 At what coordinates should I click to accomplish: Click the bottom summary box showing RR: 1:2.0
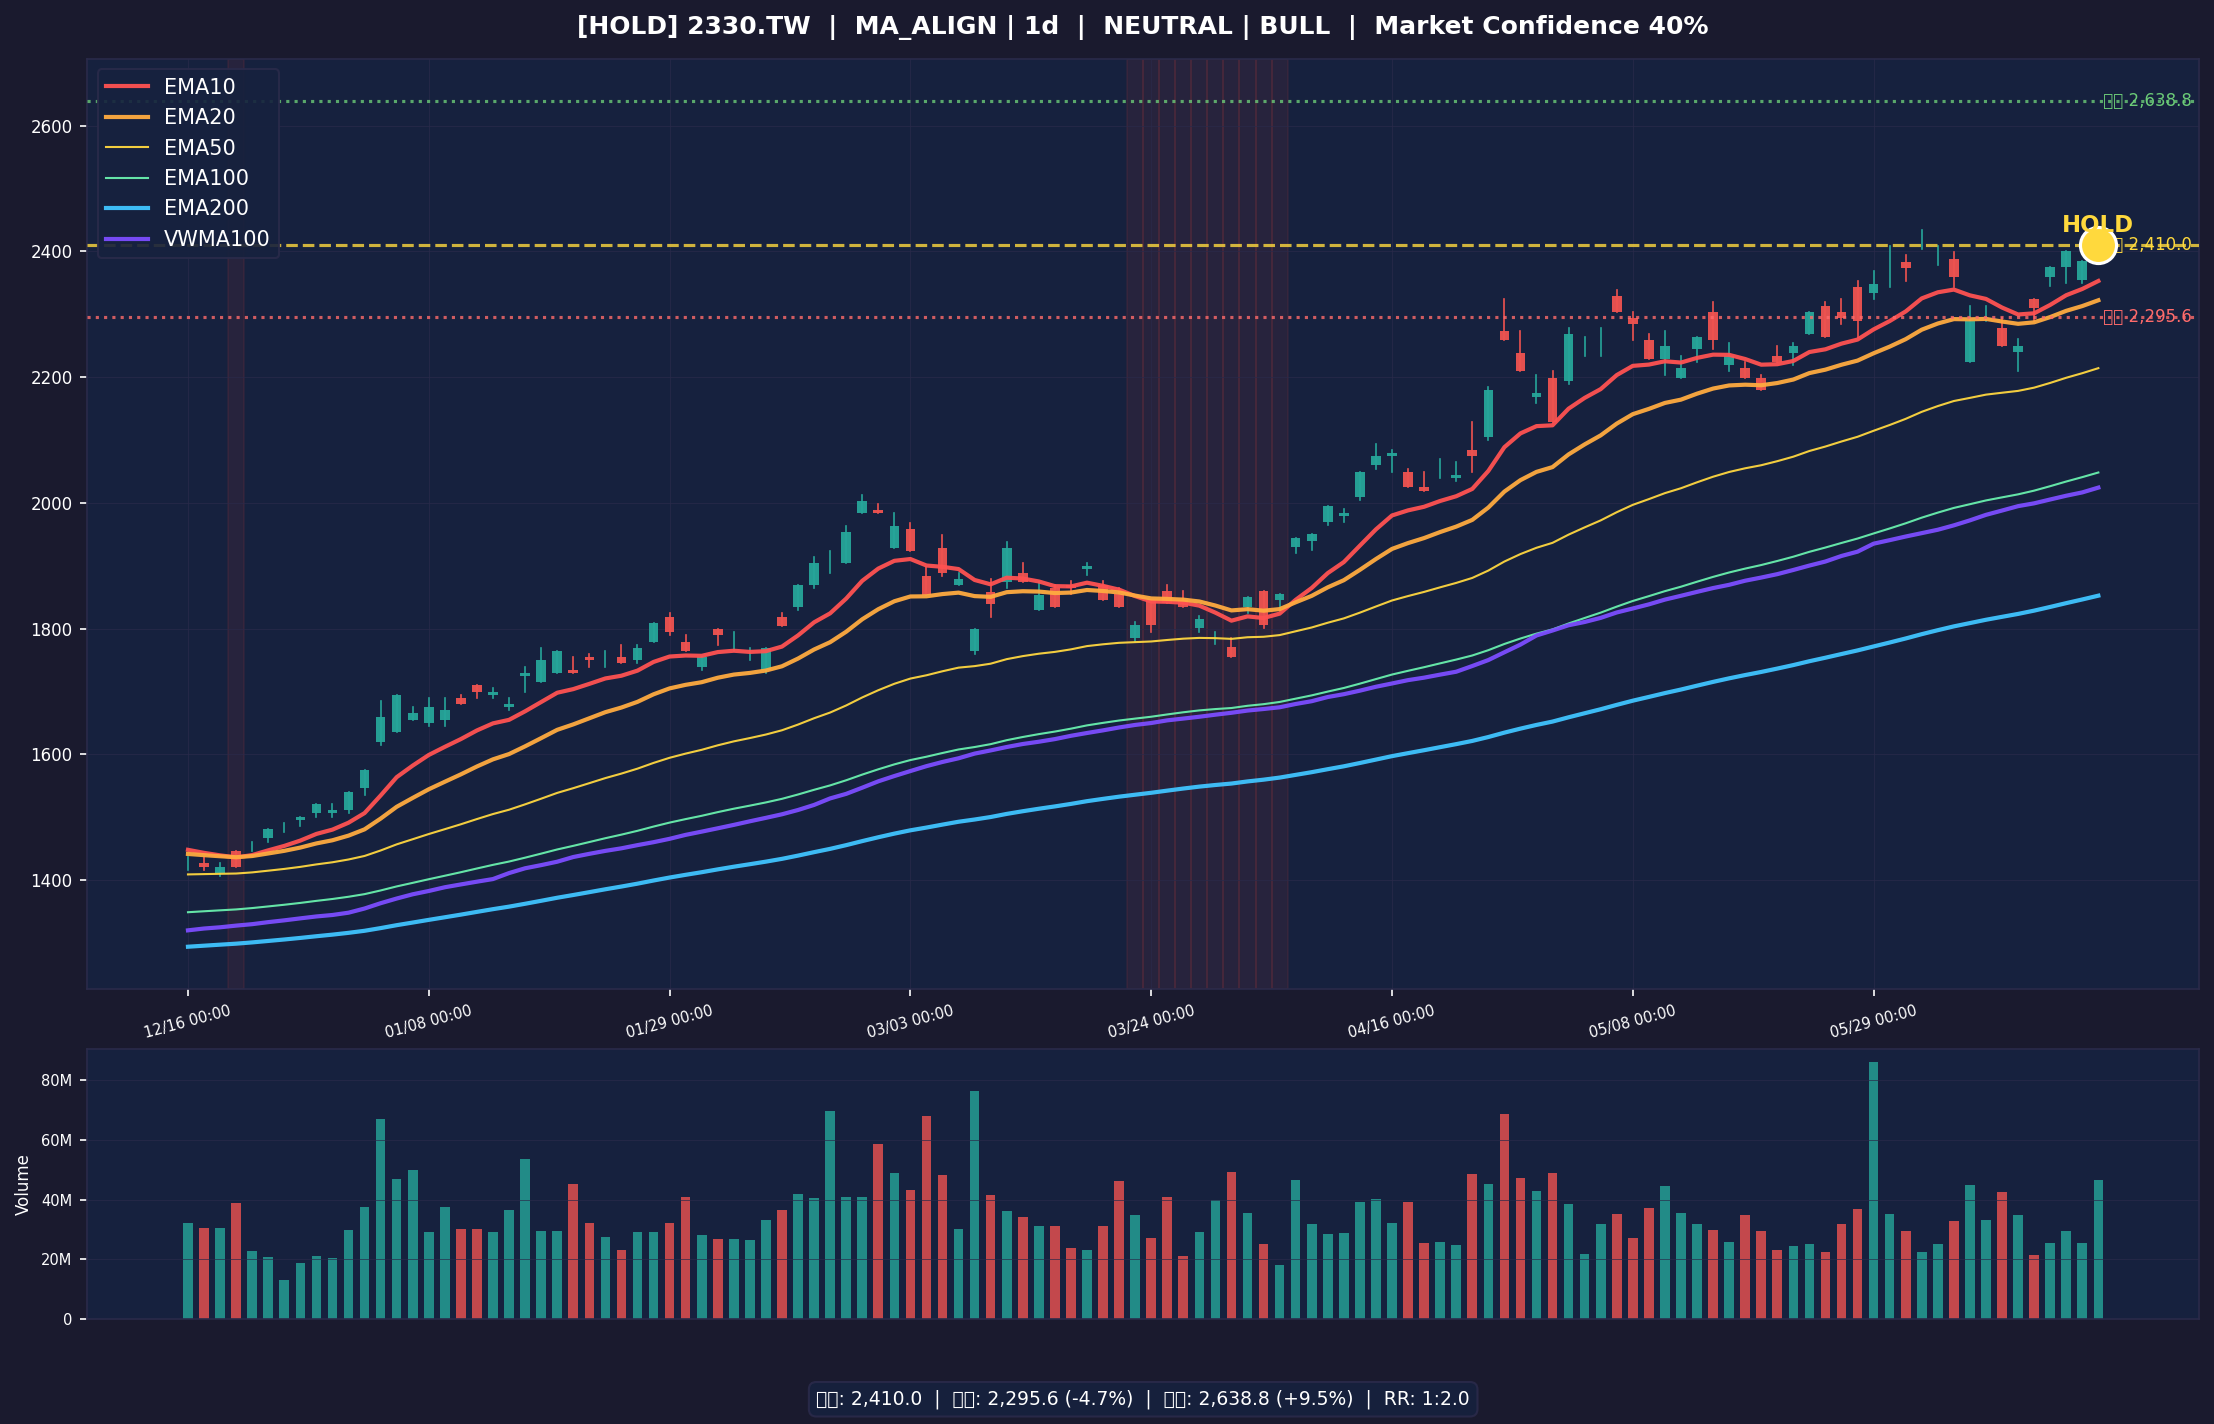pos(1142,1399)
